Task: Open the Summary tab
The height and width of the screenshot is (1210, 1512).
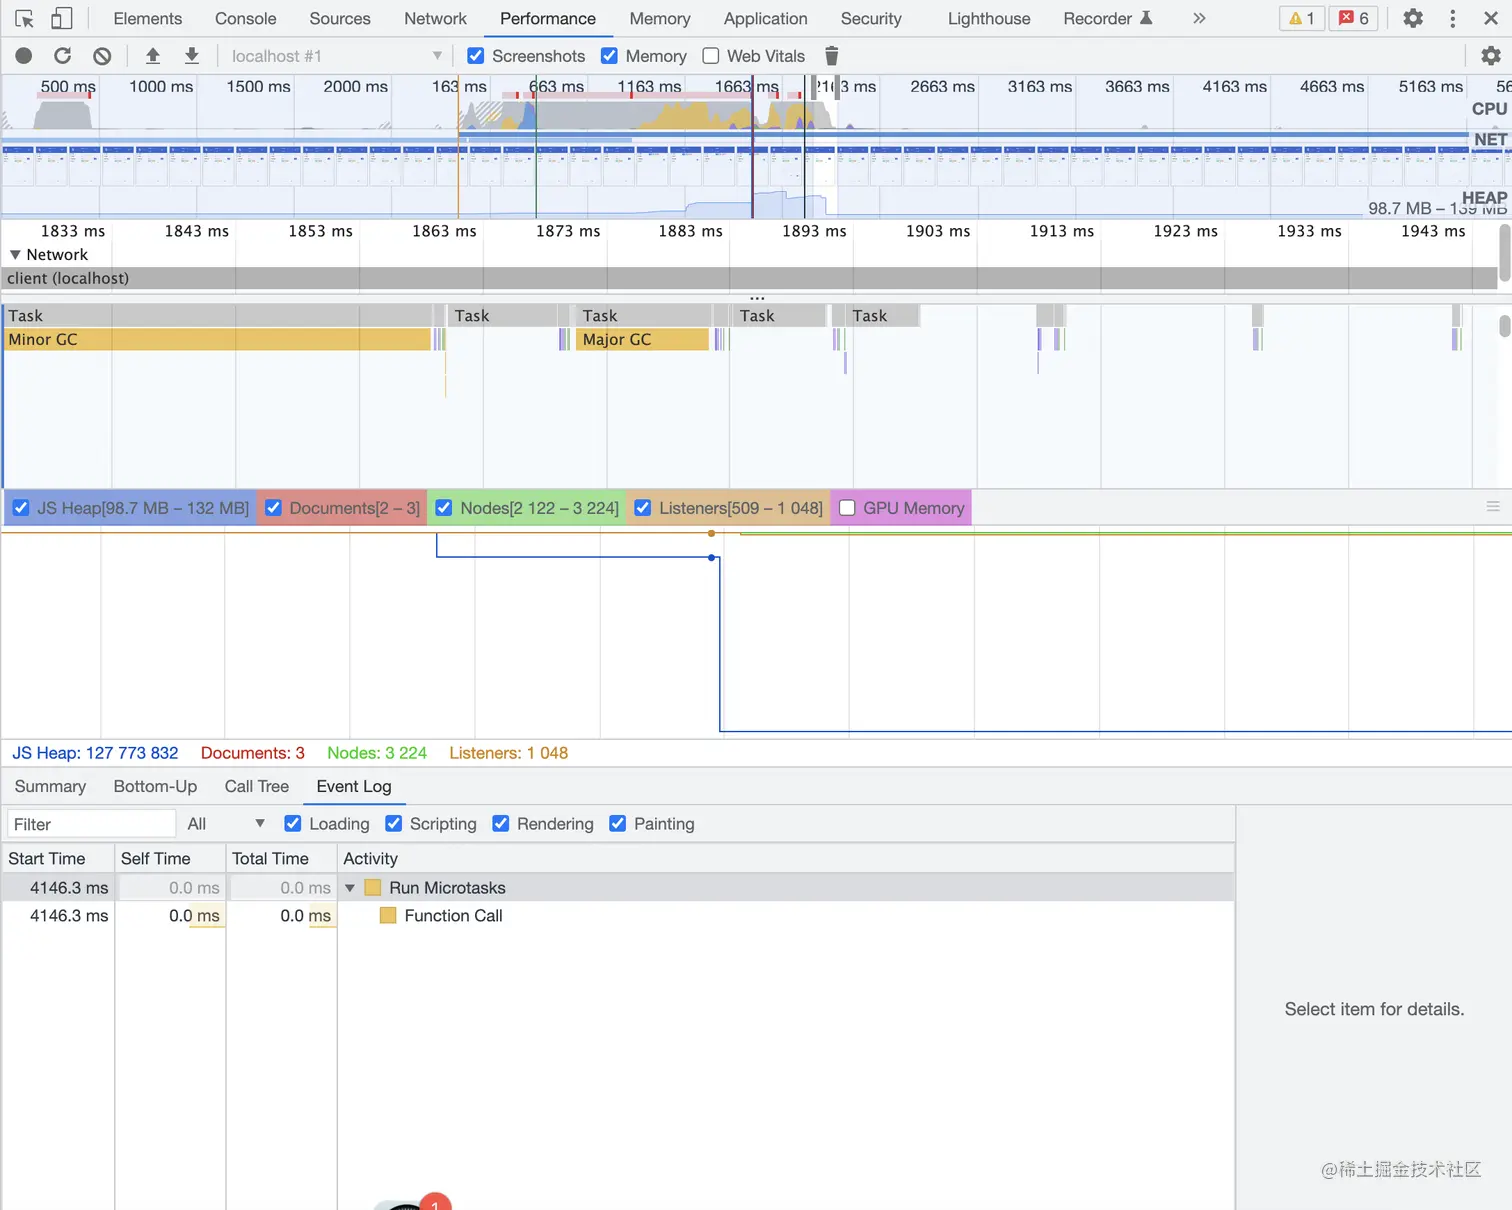Action: (50, 787)
